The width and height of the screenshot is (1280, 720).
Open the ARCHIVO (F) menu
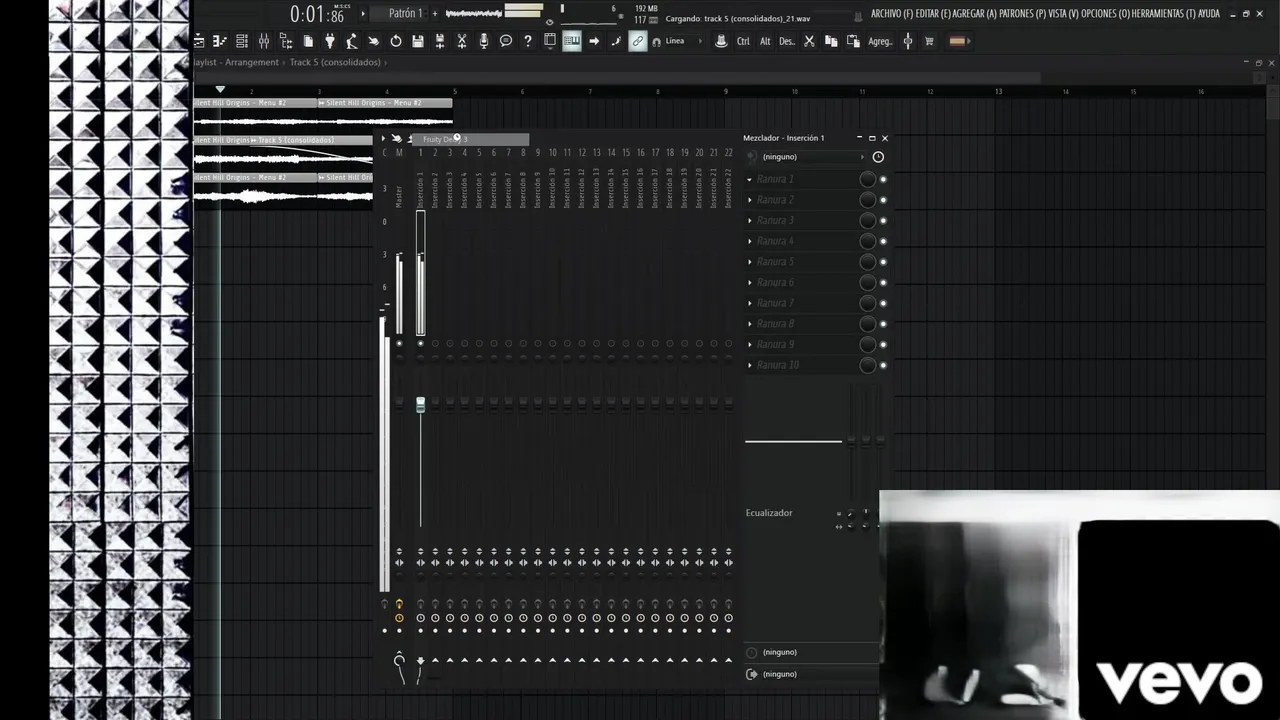coord(891,14)
